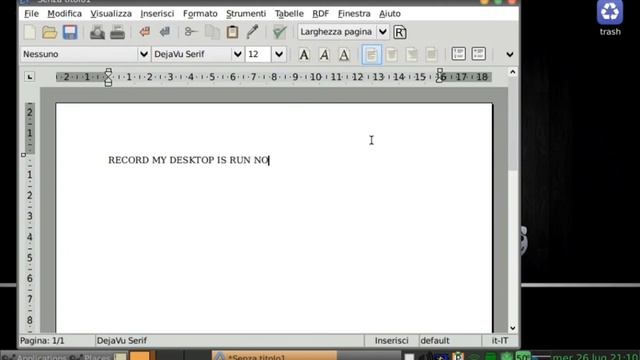Select justified text alignment
Screen dimensions: 640x360
point(431,54)
